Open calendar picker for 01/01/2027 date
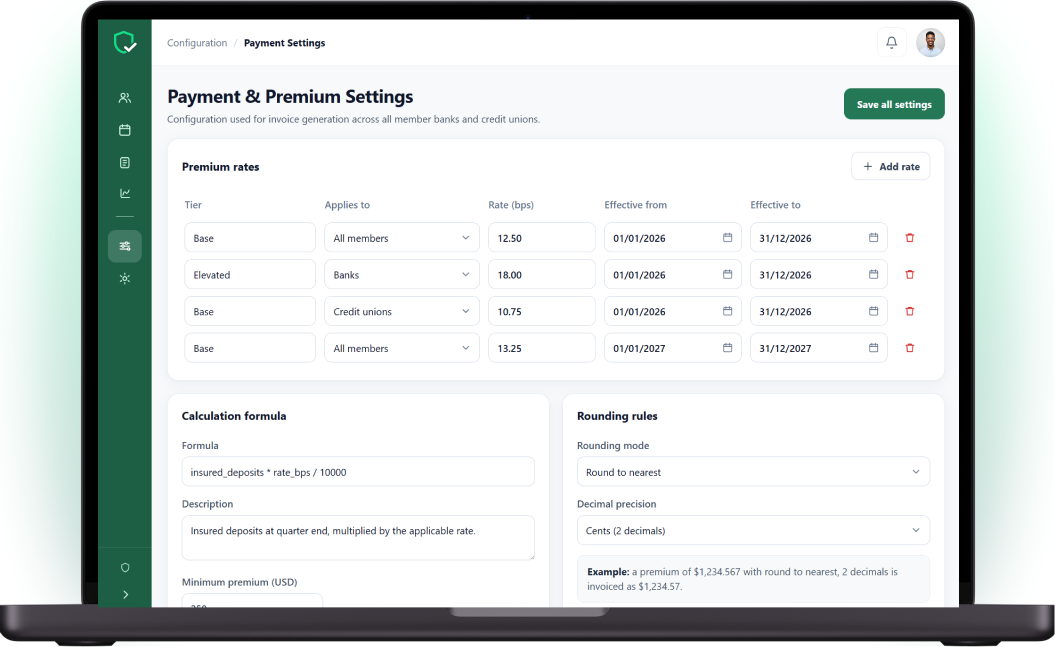Screen dimensions: 1055x647 727,348
